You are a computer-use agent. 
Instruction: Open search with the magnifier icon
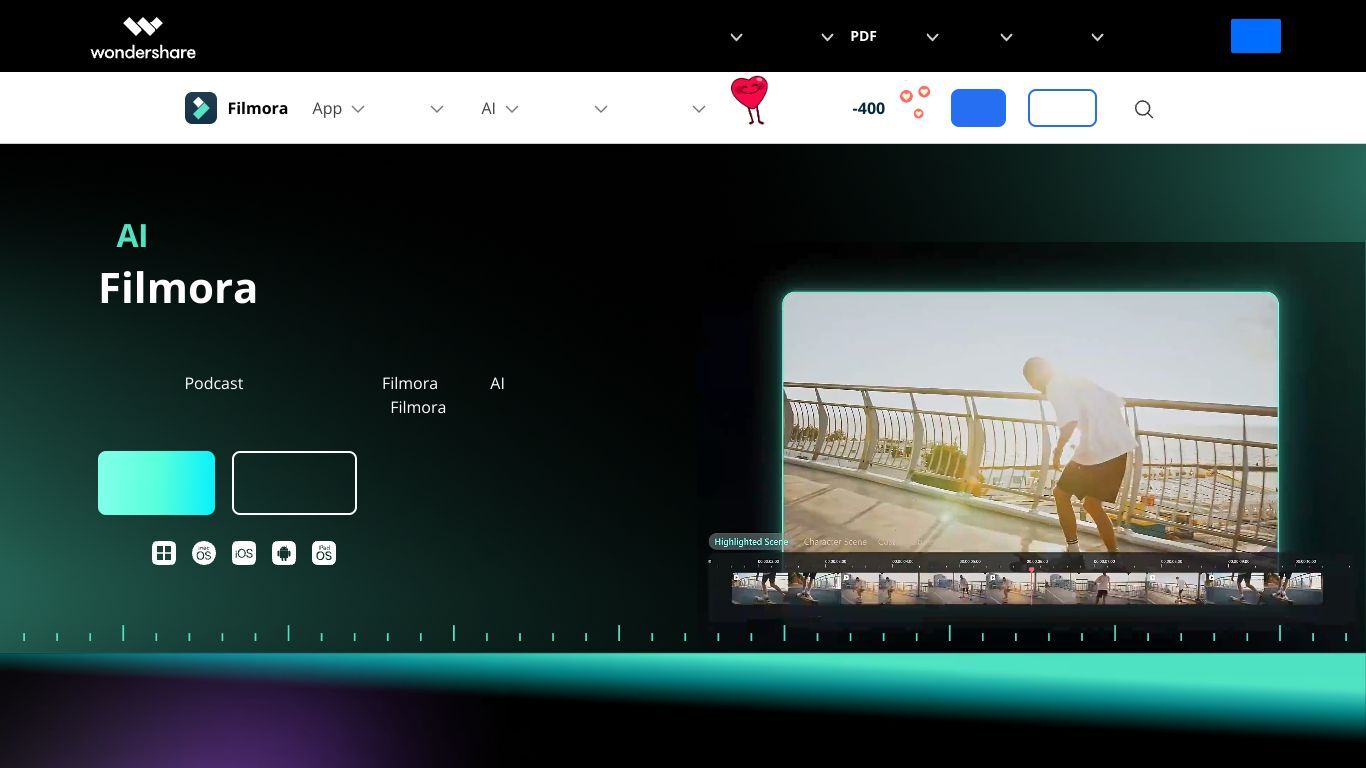point(1144,109)
